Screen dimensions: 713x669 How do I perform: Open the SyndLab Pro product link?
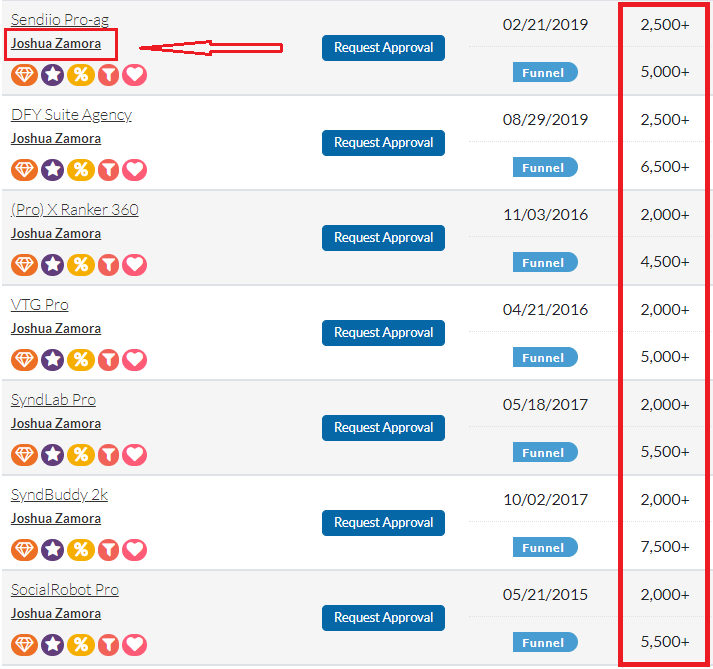(x=53, y=400)
